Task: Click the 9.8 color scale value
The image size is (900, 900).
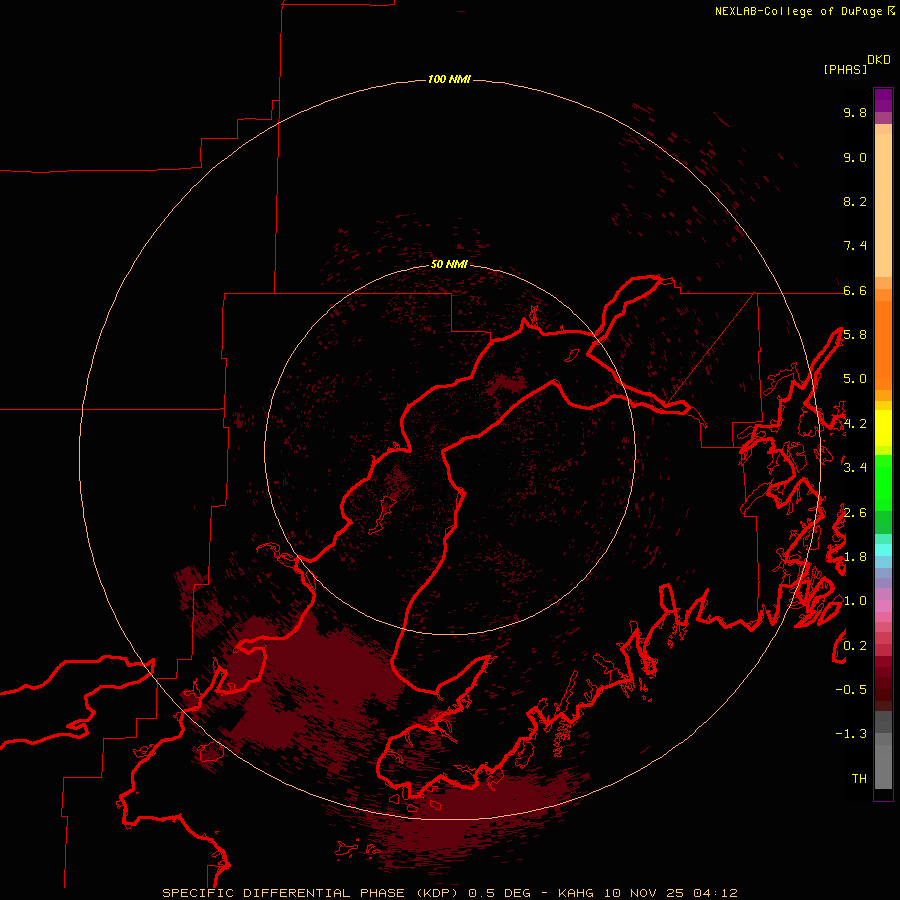Action: [855, 112]
